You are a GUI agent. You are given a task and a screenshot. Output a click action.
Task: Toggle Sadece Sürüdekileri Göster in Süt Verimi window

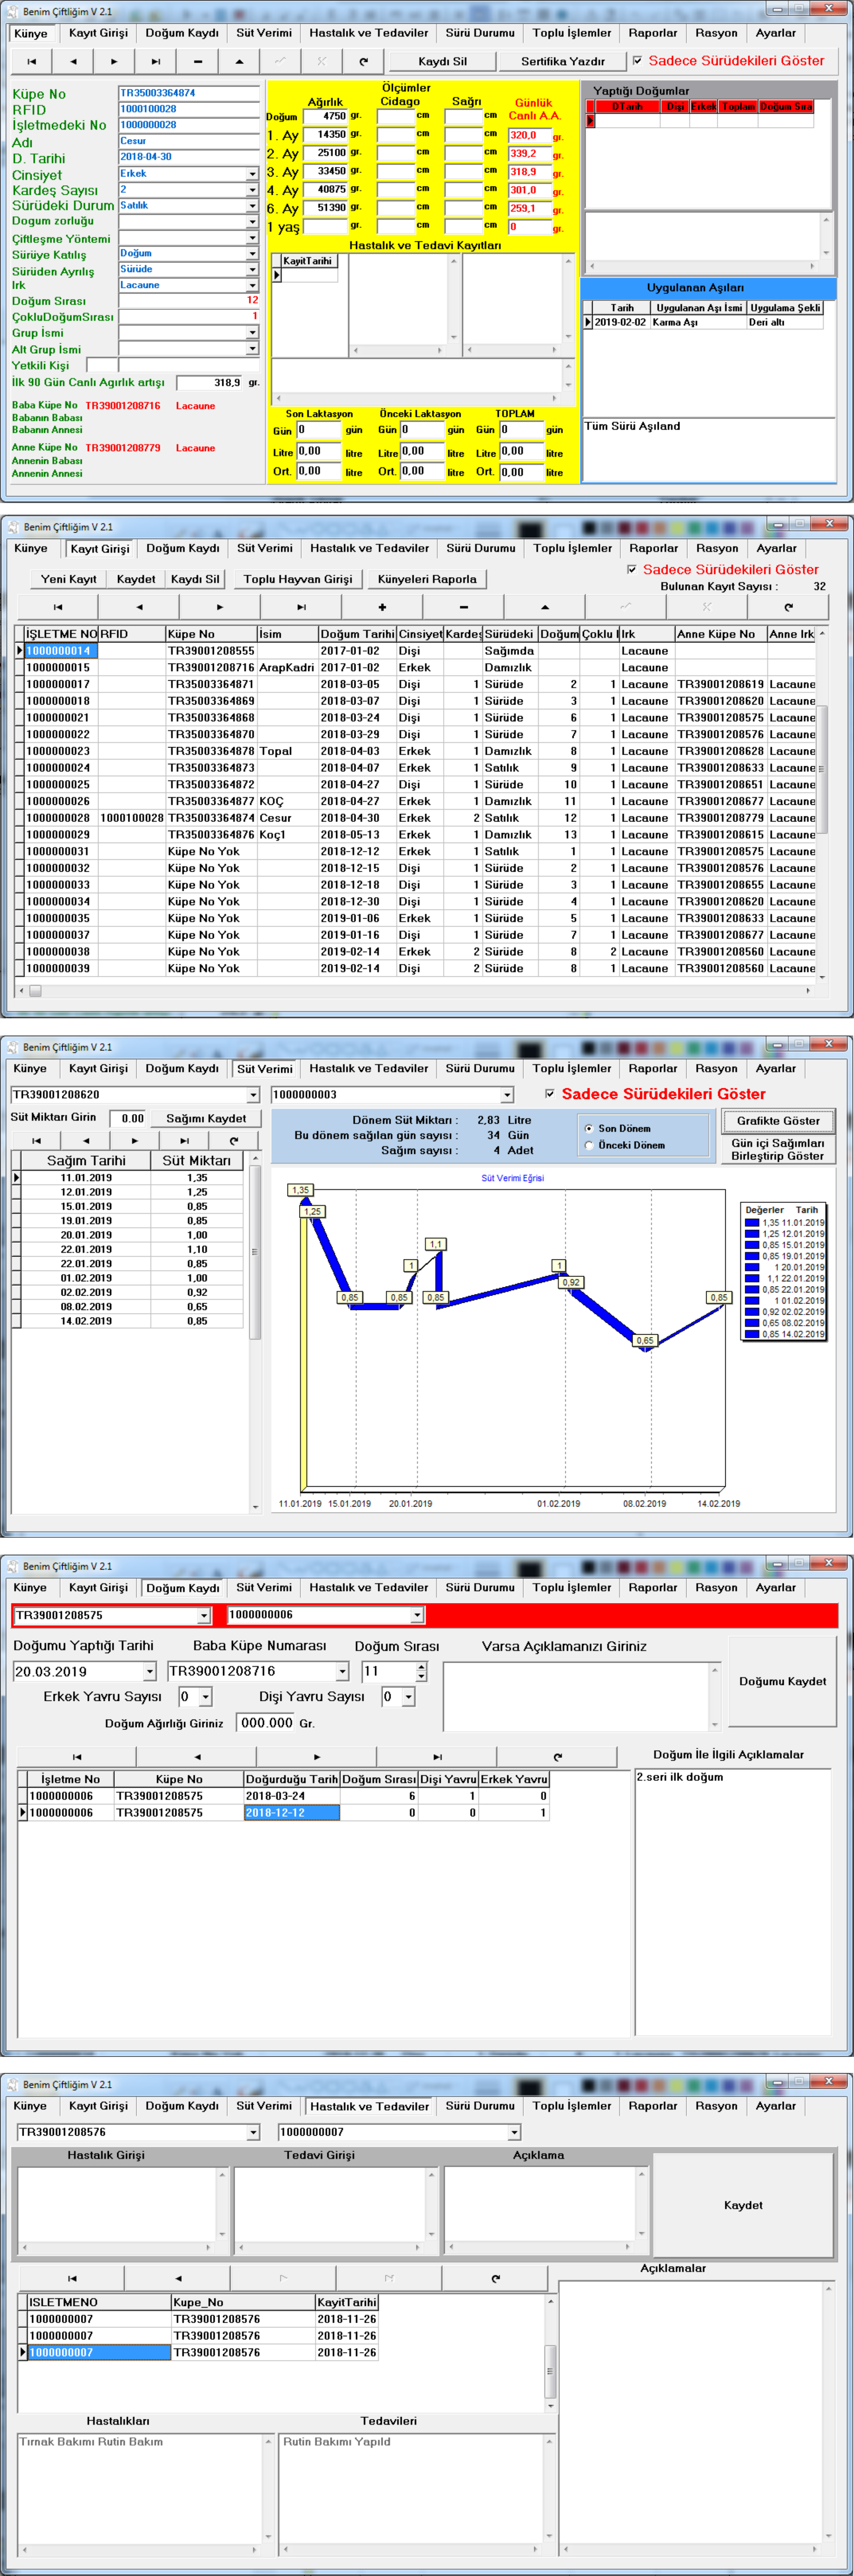(550, 1094)
